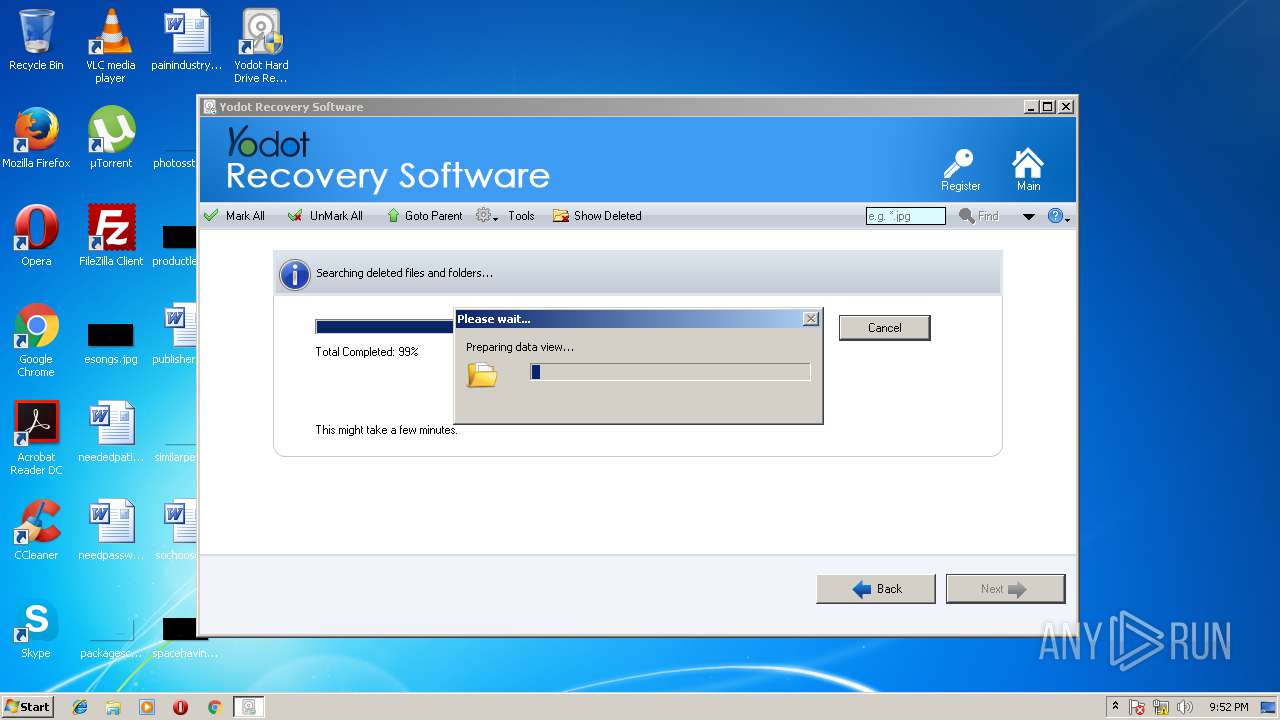Open the neededpati Word document

[110, 432]
